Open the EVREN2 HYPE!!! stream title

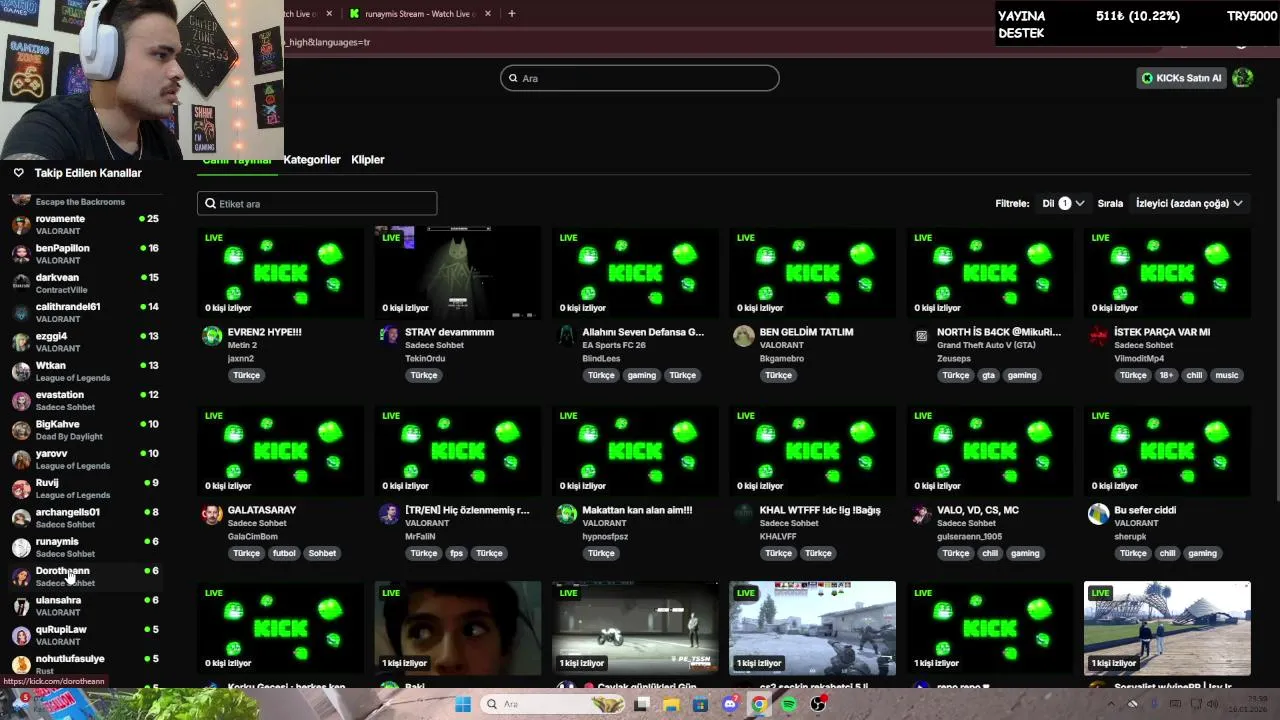tap(264, 332)
